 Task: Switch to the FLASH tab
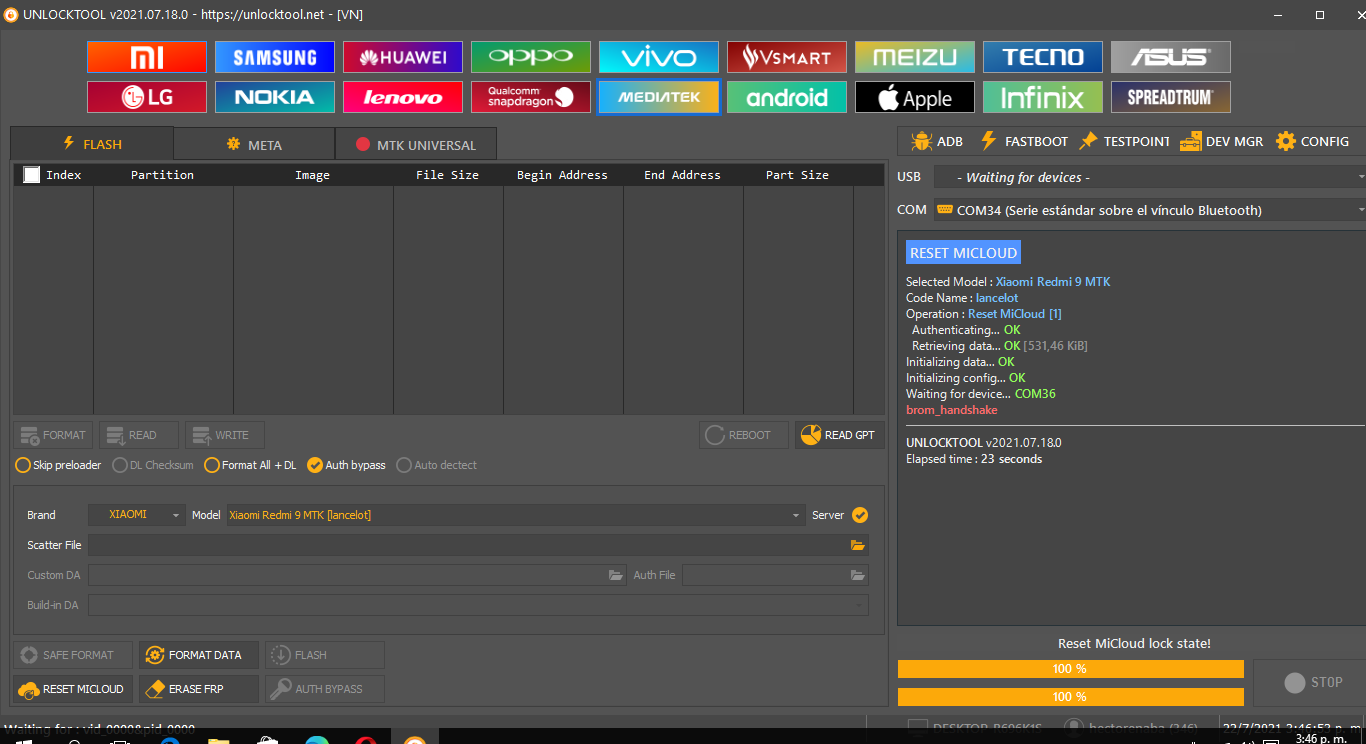(92, 144)
